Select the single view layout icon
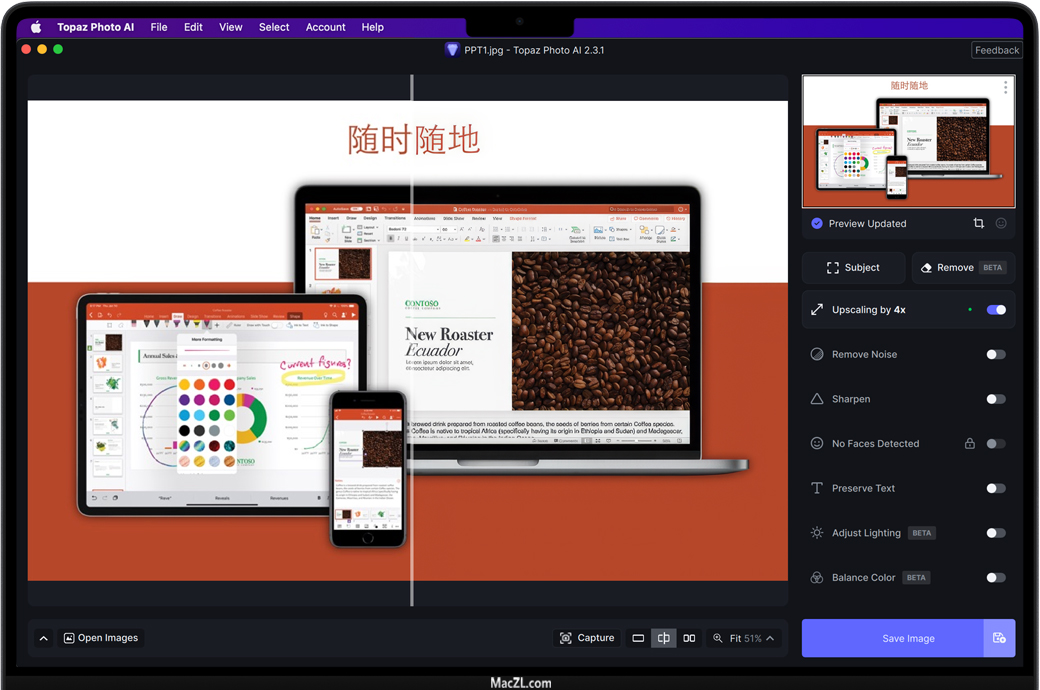Viewport: 1040px width, 690px height. coord(638,638)
